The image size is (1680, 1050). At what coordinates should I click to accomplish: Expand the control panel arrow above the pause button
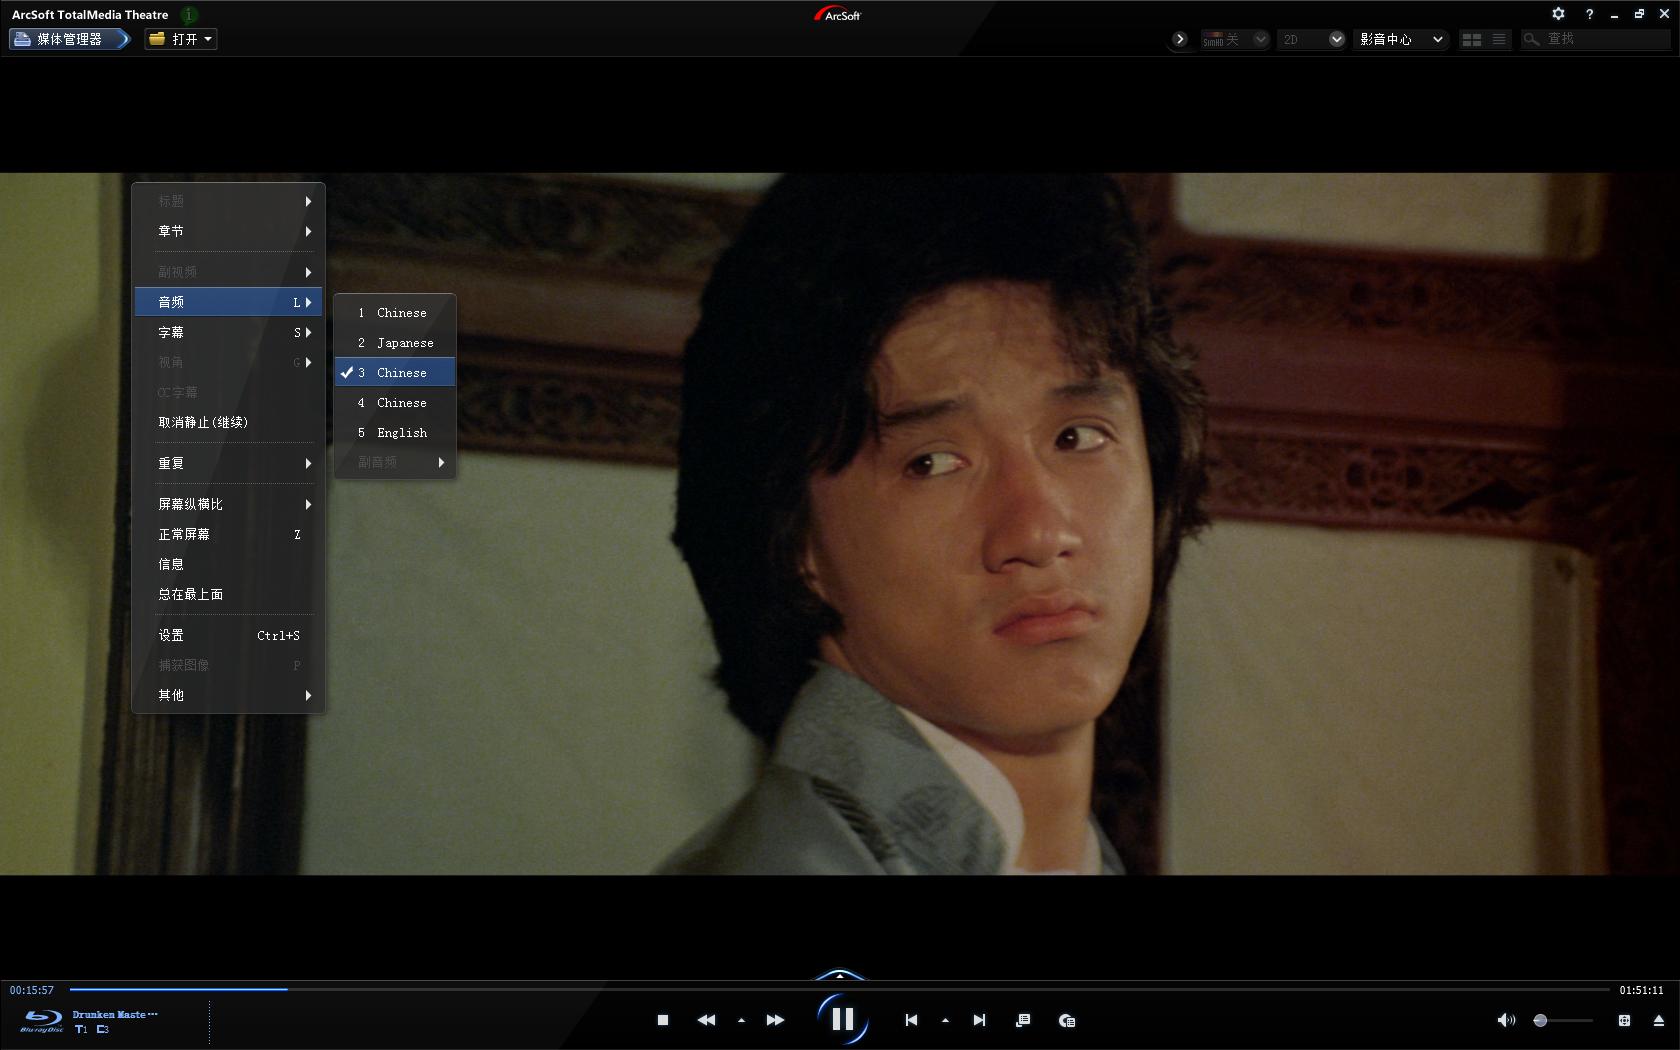(x=840, y=974)
